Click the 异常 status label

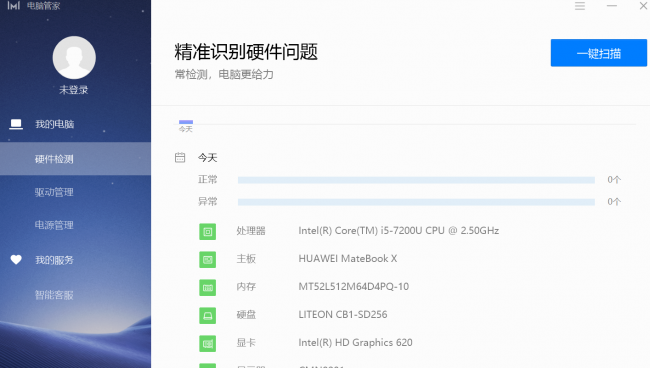pos(208,201)
